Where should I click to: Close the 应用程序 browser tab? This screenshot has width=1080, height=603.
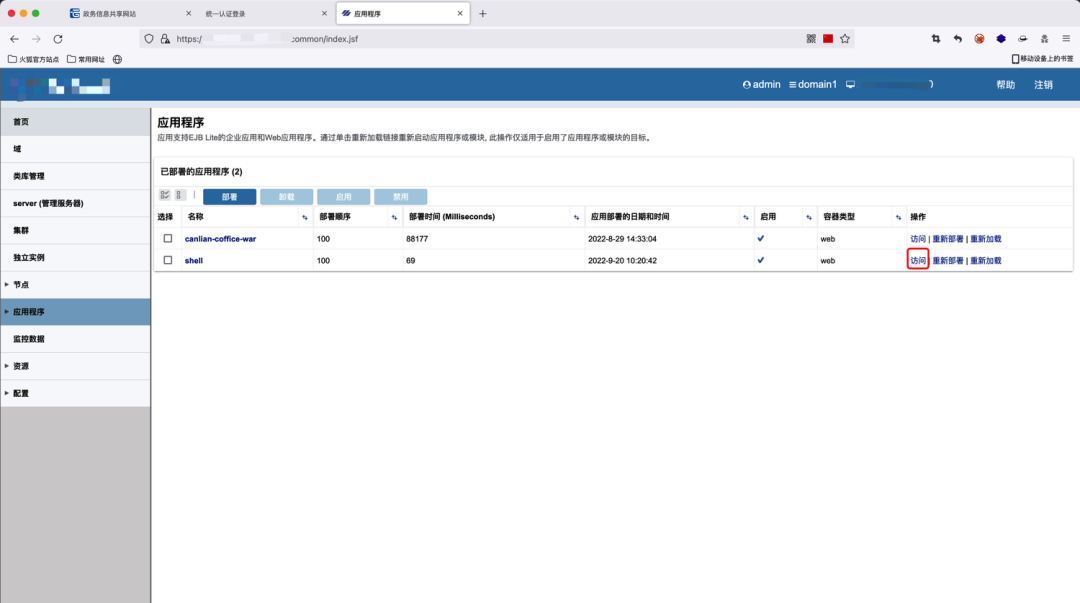[460, 13]
